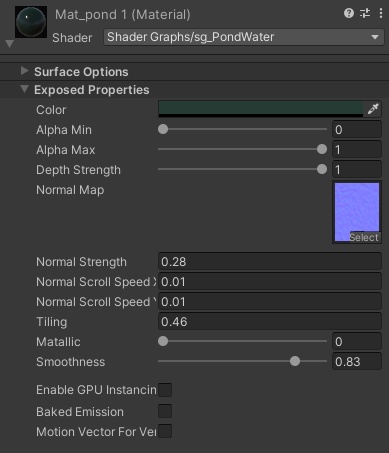The image size is (389, 453).
Task: Click the Normal Strength field showing 0.28
Action: [270, 262]
